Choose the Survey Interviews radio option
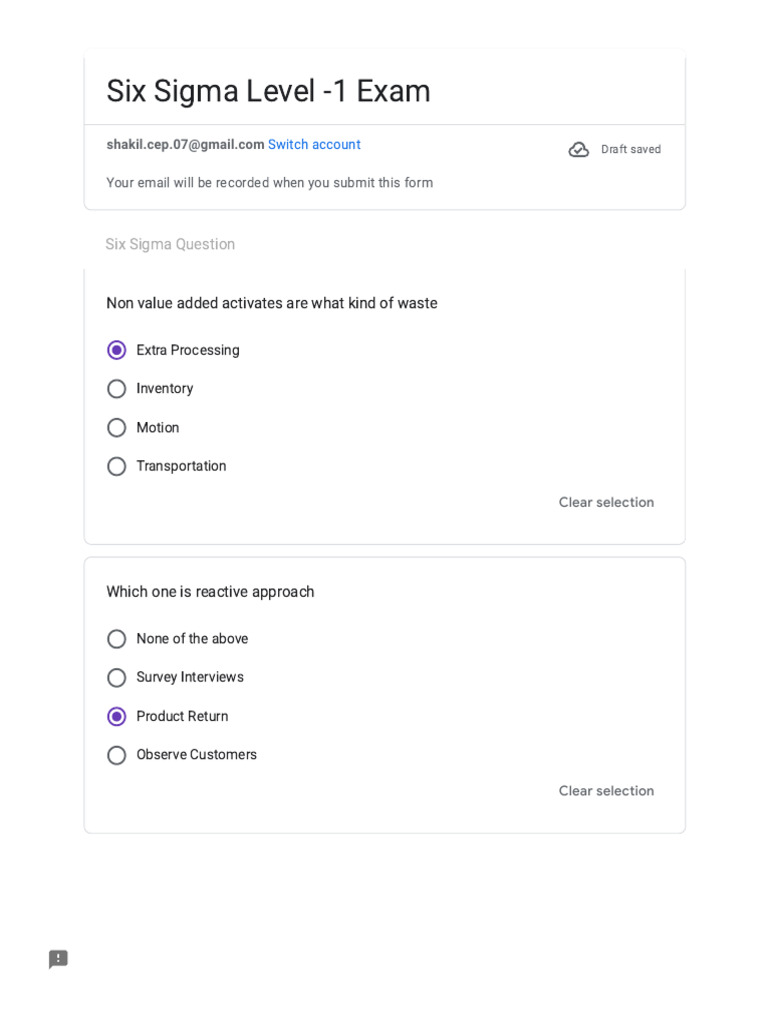The width and height of the screenshot is (768, 1024). [117, 678]
